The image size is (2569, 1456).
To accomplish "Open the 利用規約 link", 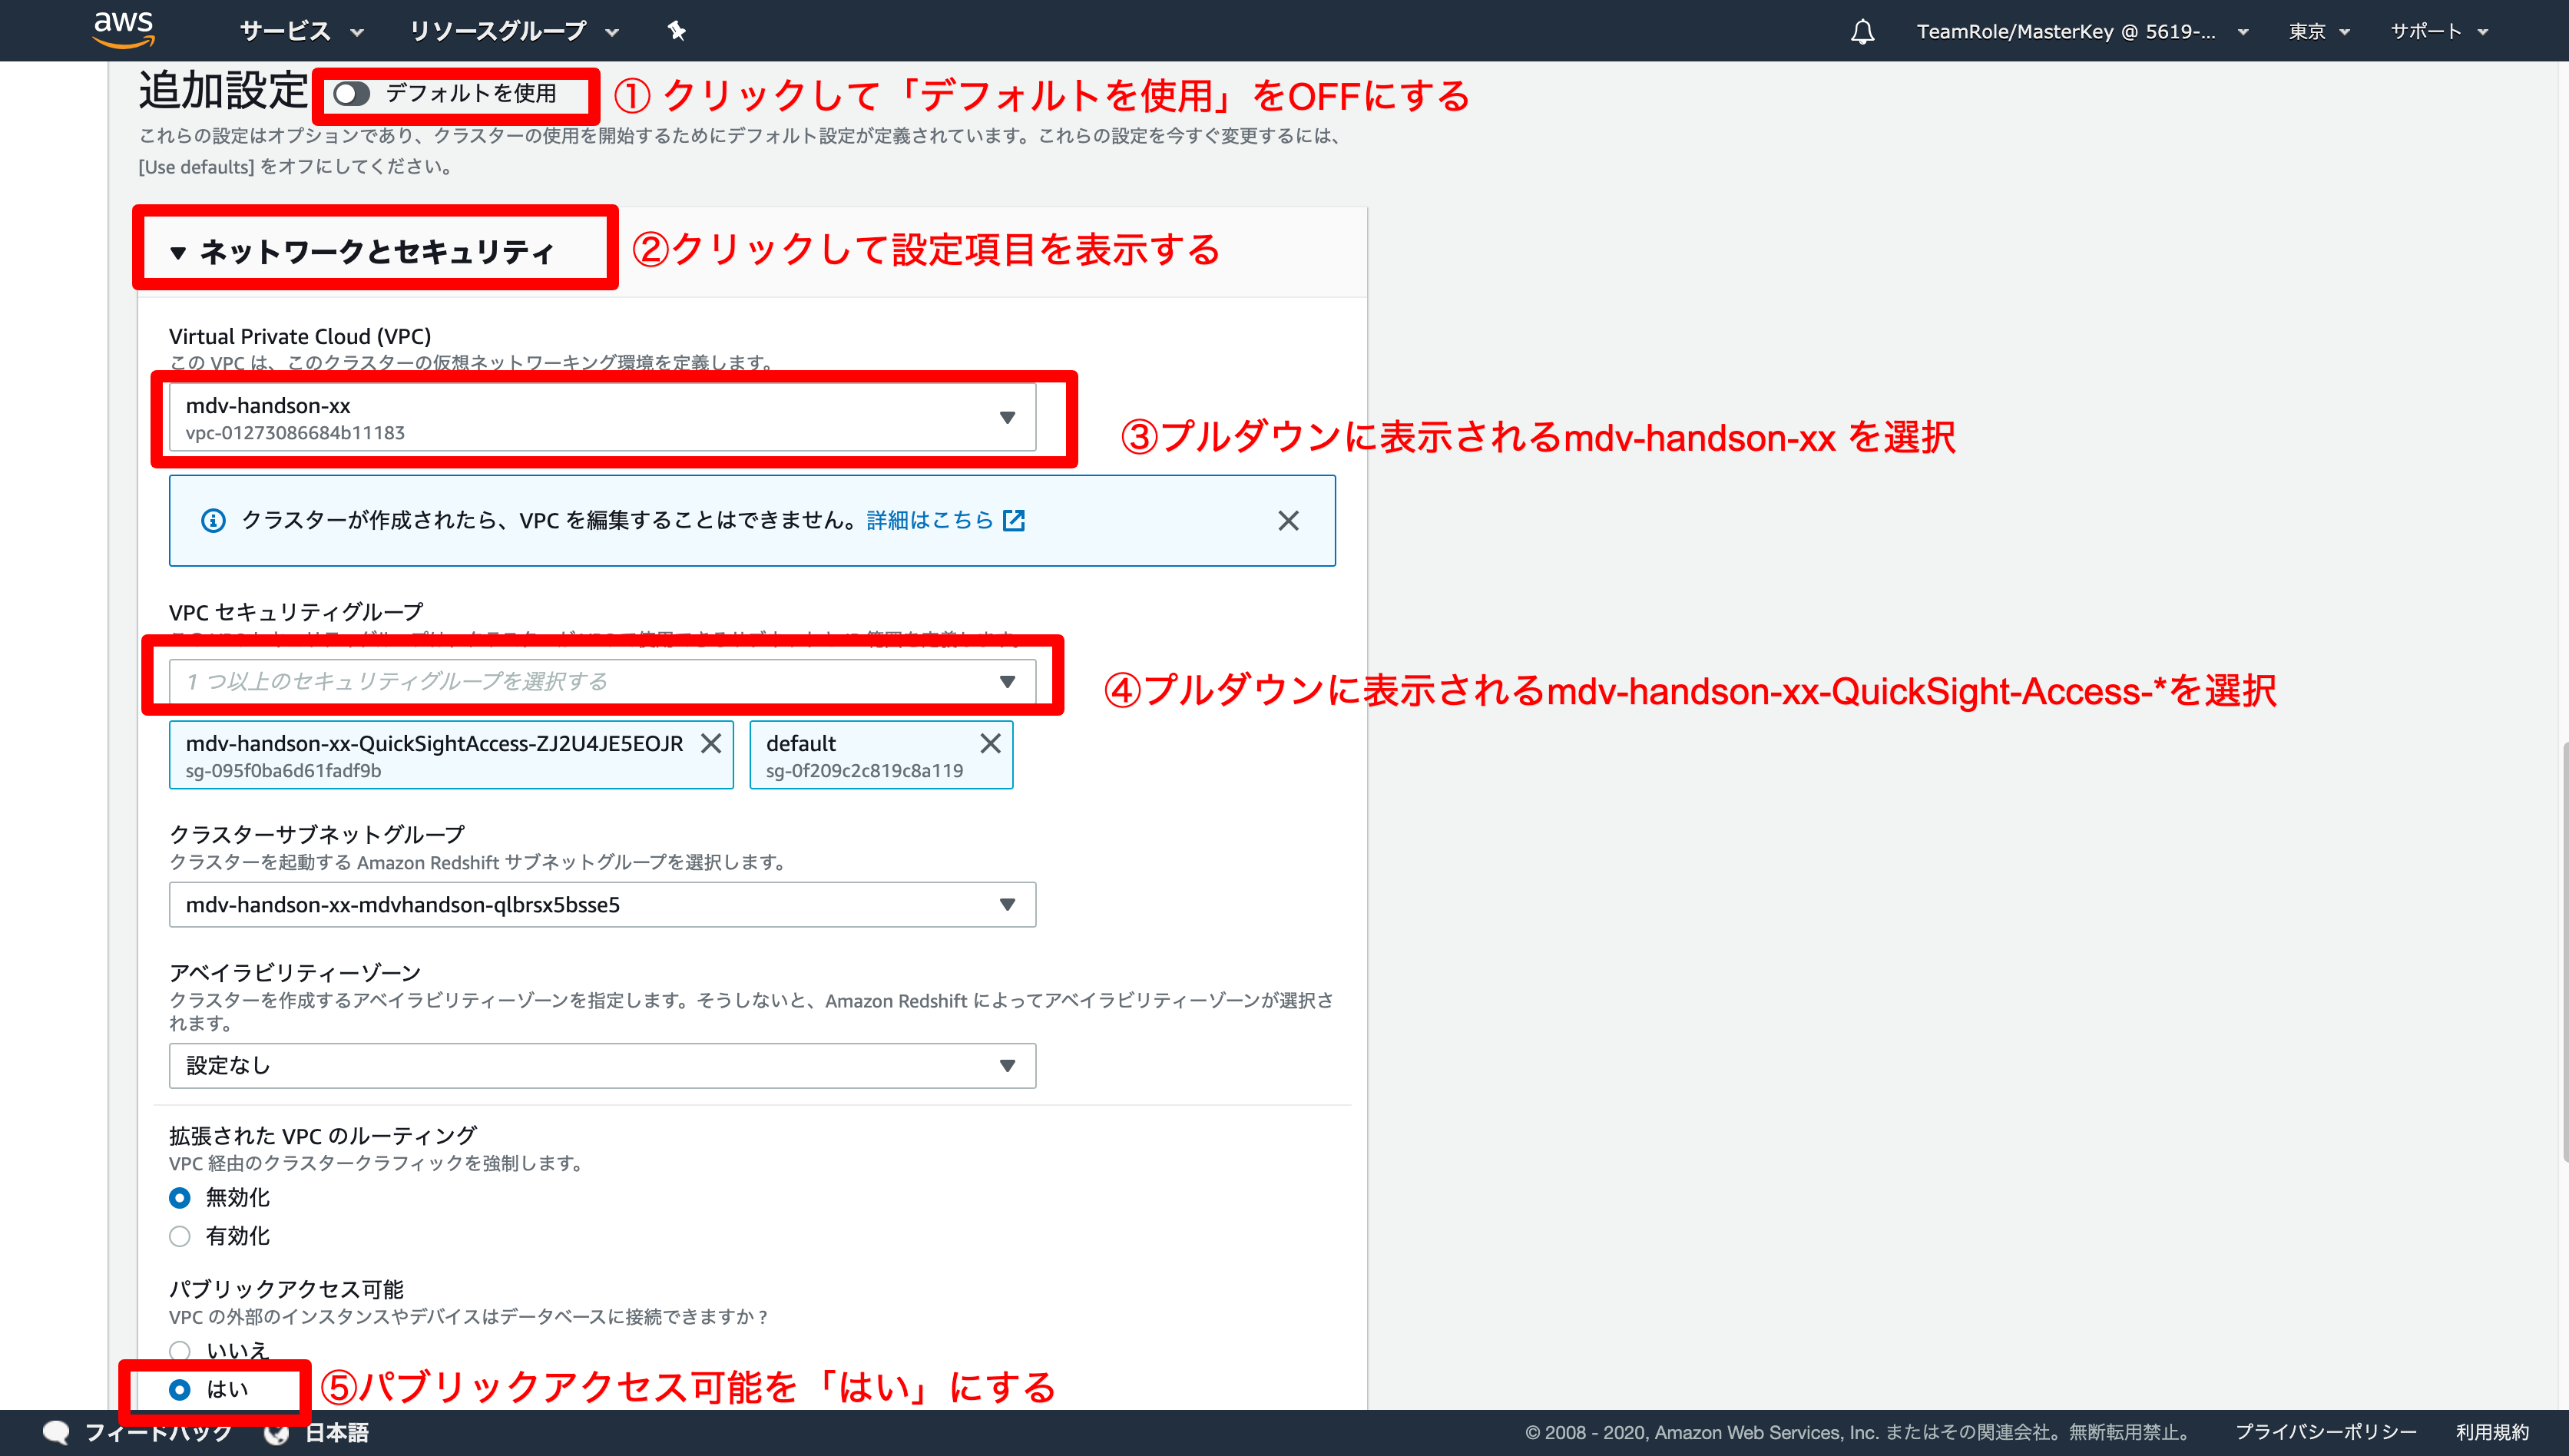I will pyautogui.click(x=2492, y=1432).
